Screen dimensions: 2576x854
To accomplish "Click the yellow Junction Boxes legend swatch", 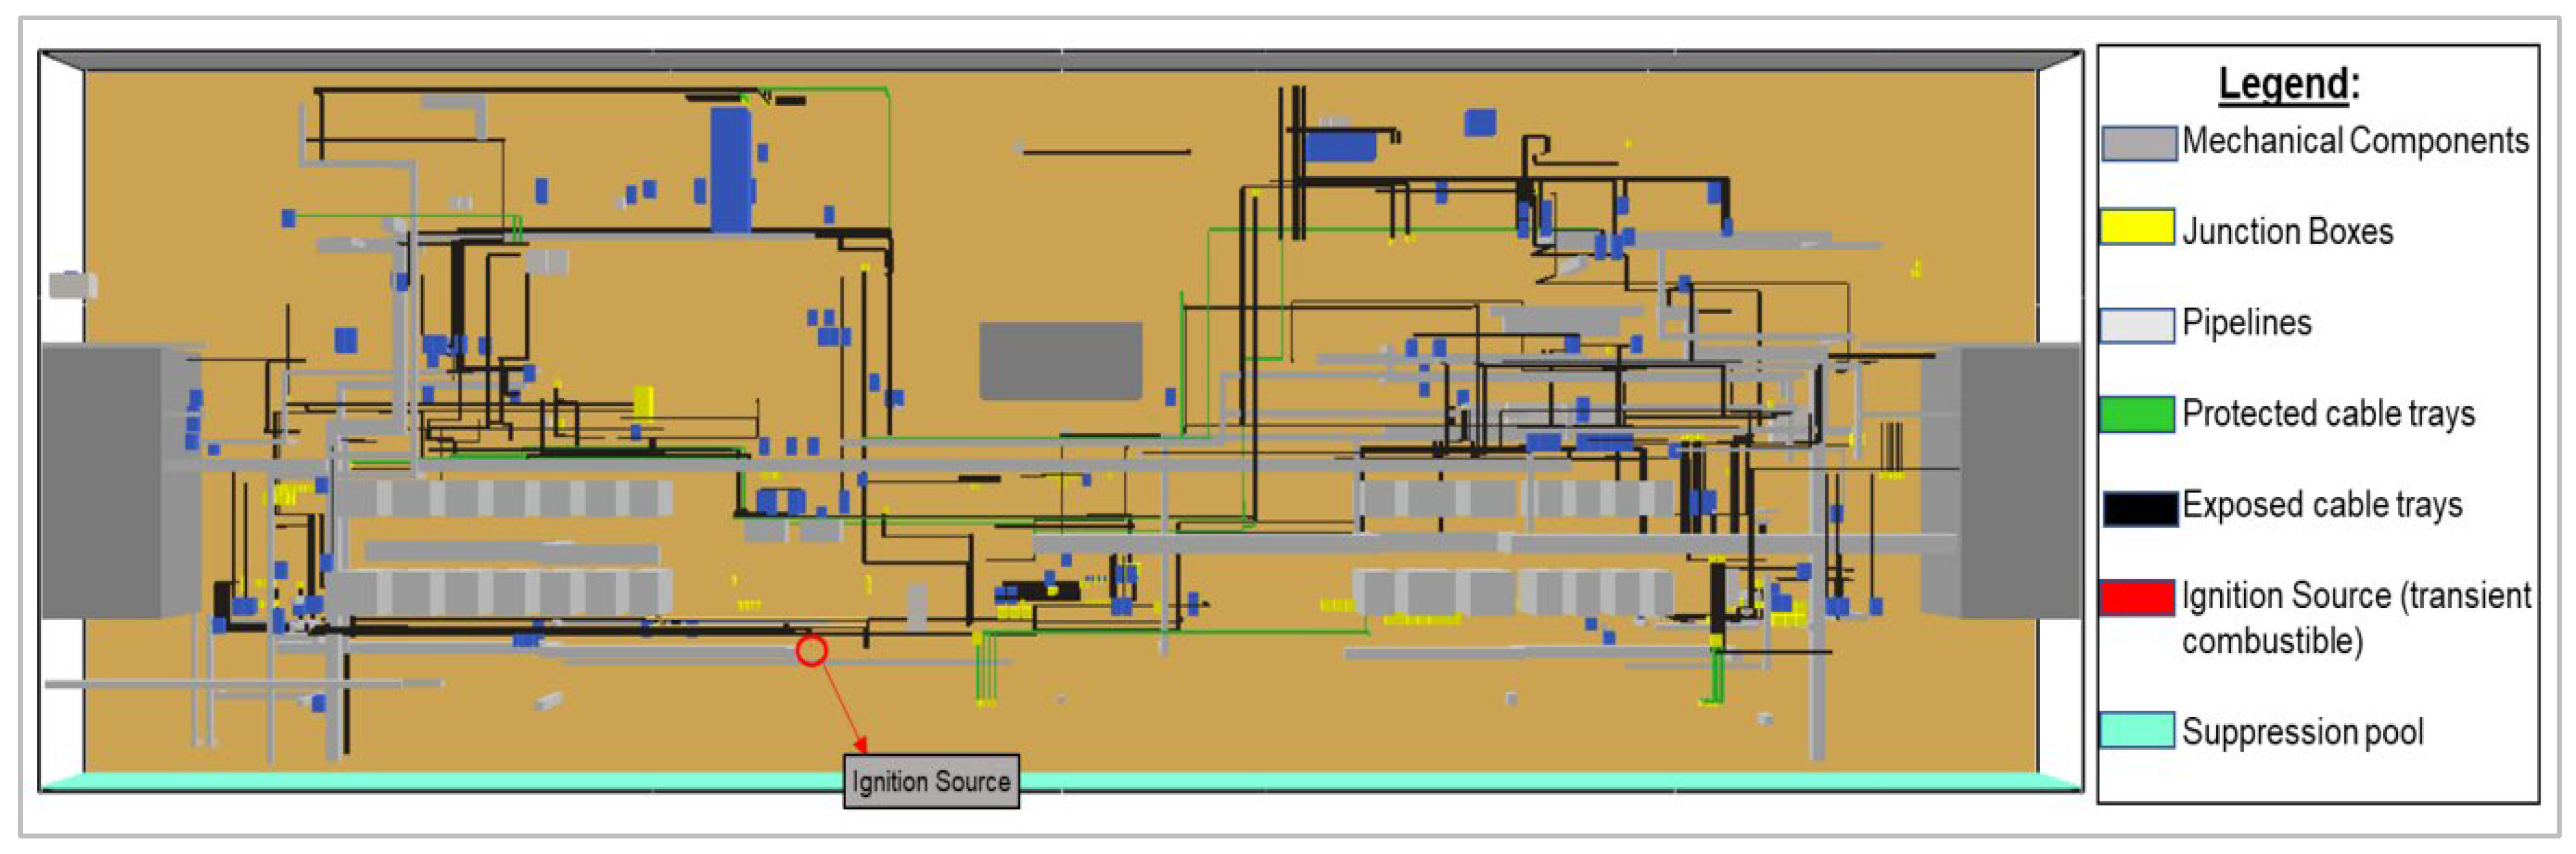I will pyautogui.click(x=2138, y=227).
